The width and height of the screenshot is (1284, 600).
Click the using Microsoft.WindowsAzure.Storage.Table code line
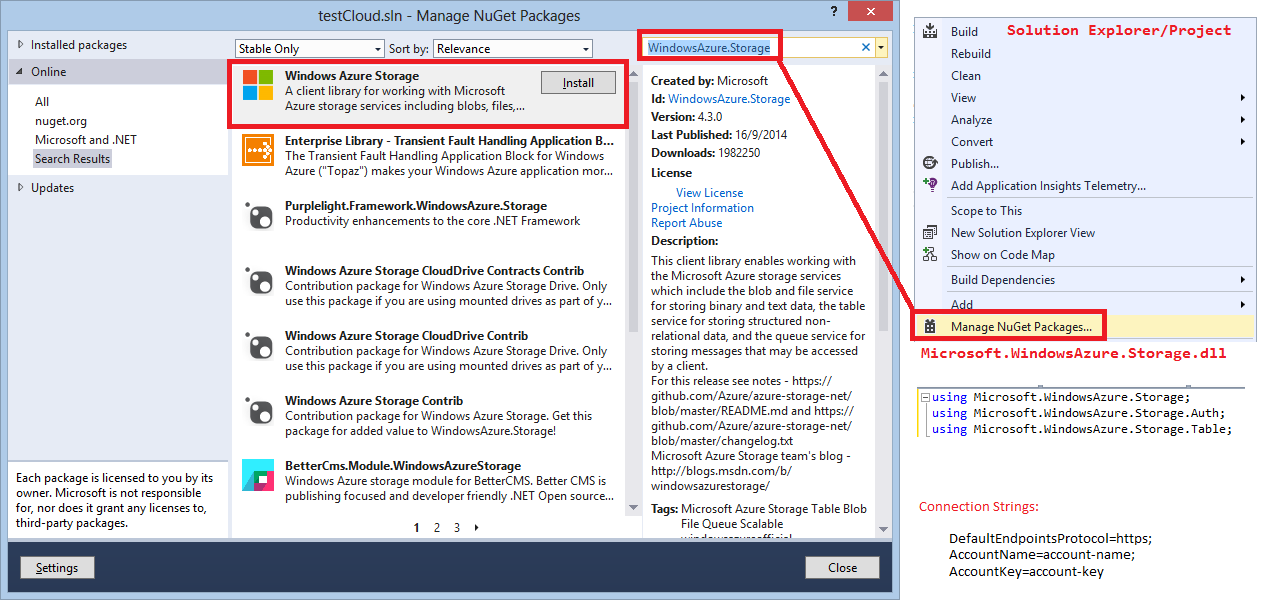pyautogui.click(x=1082, y=429)
